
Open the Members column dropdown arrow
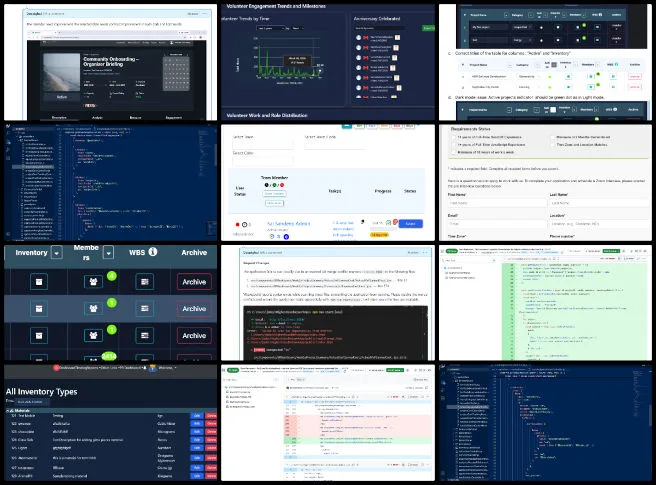pyautogui.click(x=108, y=252)
